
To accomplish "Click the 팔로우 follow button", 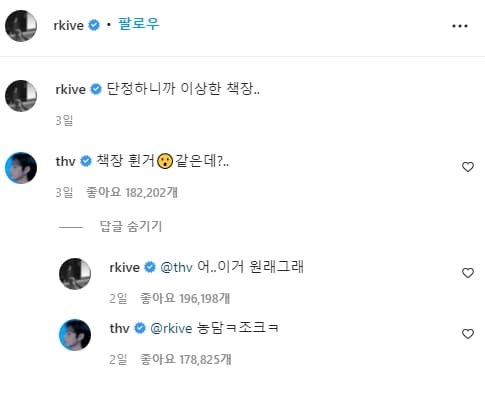I will (139, 24).
